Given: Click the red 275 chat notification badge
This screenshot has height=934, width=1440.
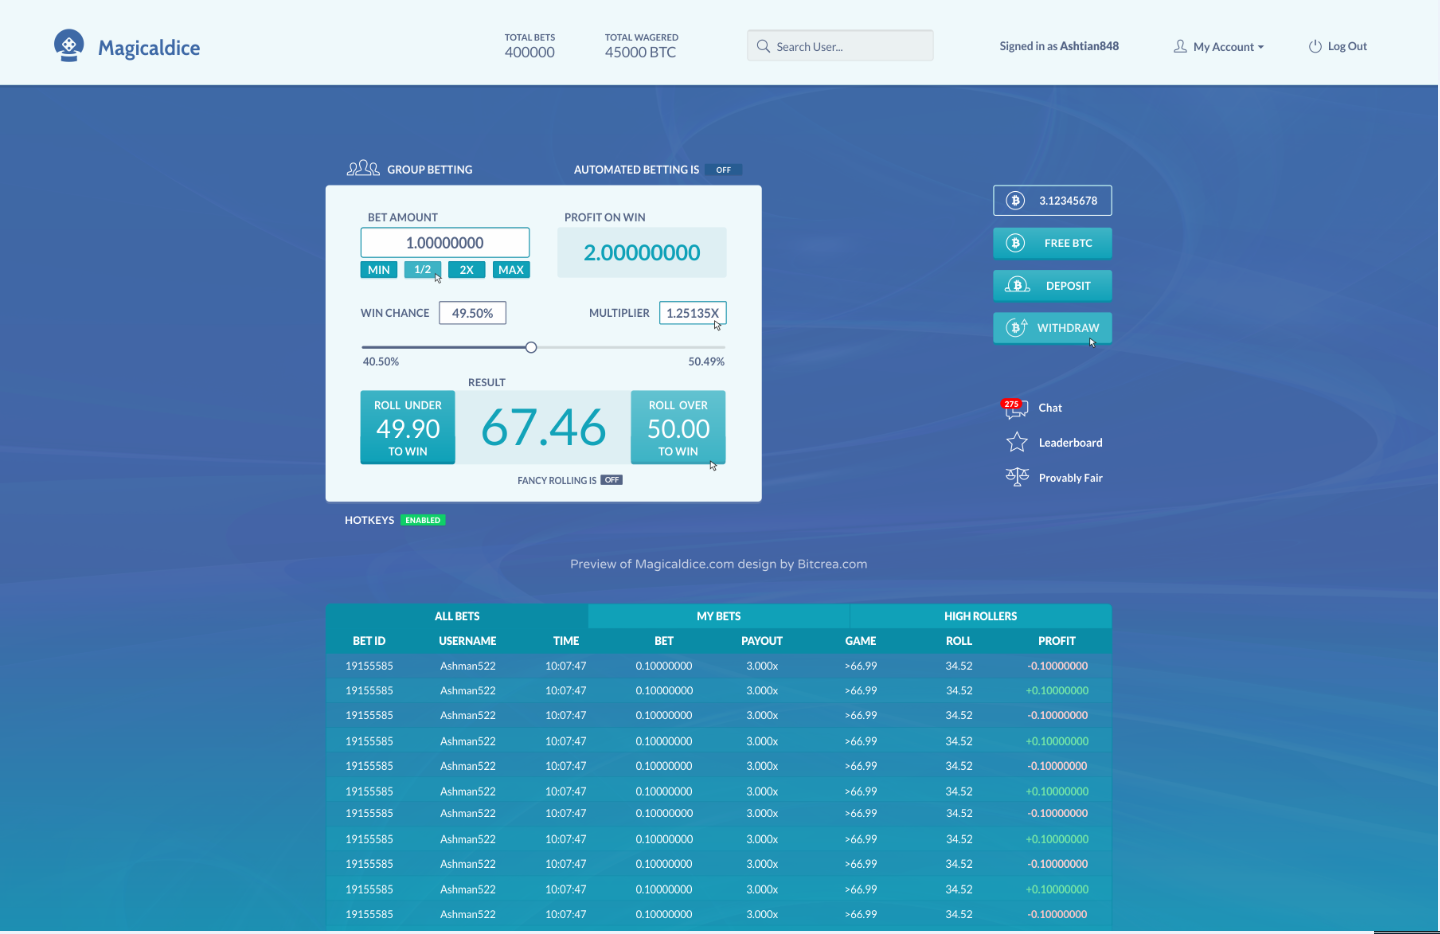Looking at the screenshot, I should click(1012, 404).
